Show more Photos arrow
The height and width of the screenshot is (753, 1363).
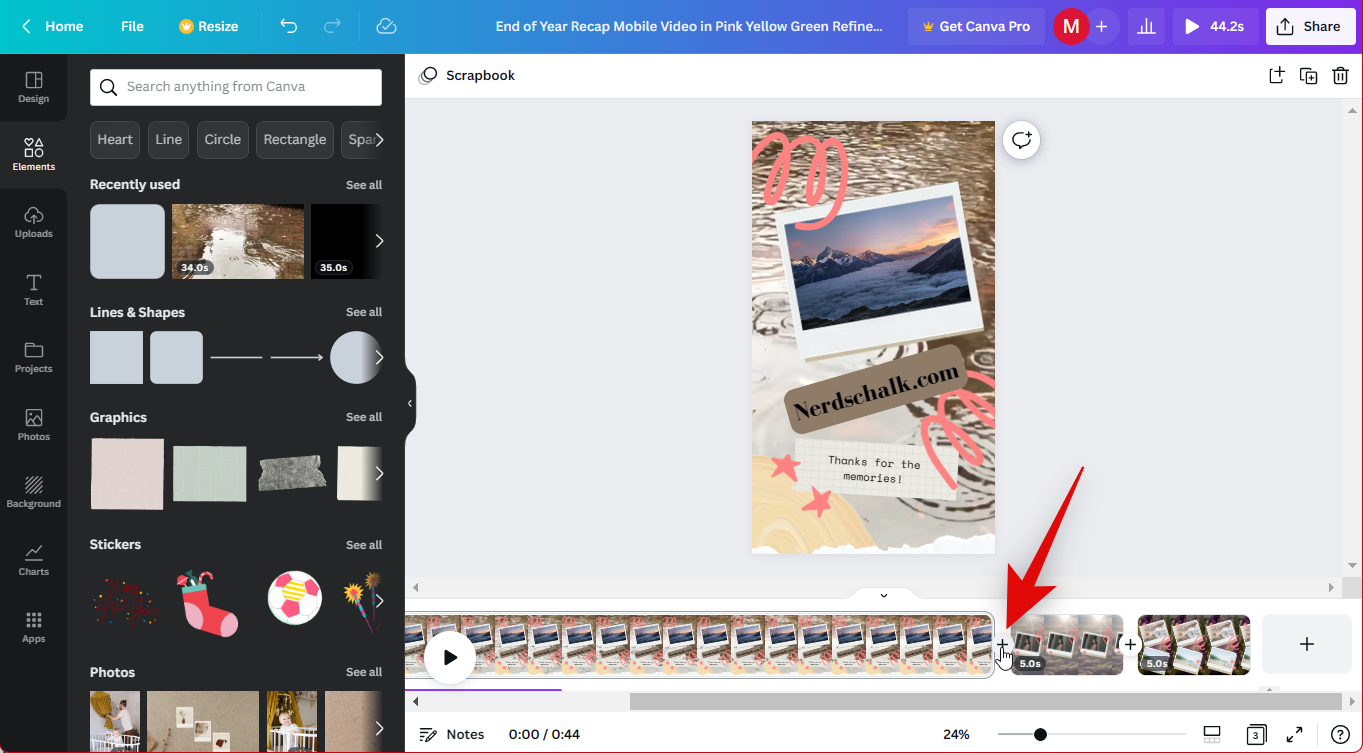(378, 728)
